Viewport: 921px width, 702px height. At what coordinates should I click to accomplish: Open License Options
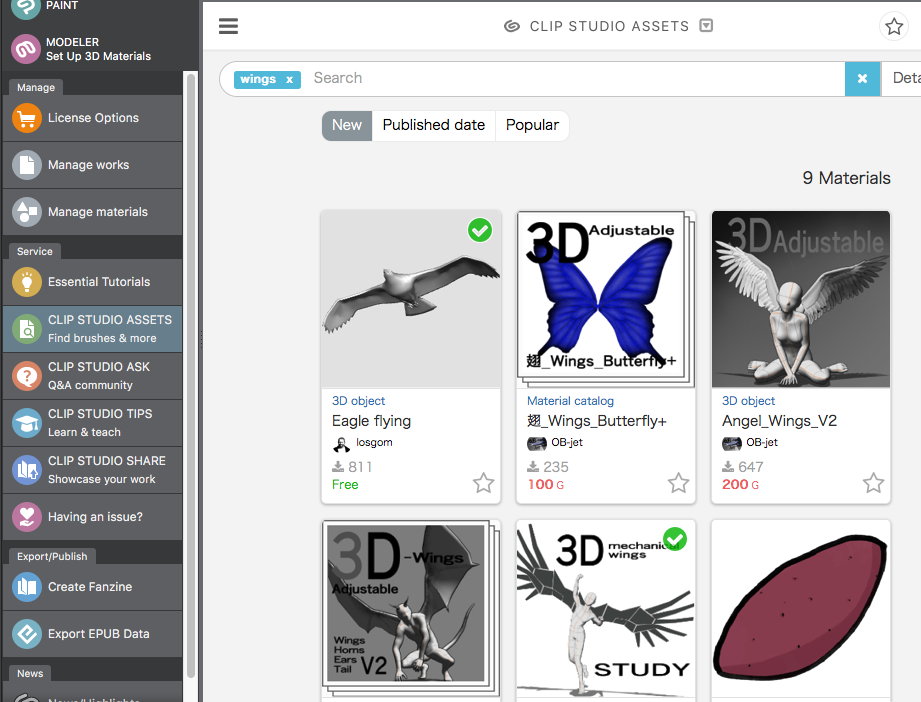[x=93, y=118]
